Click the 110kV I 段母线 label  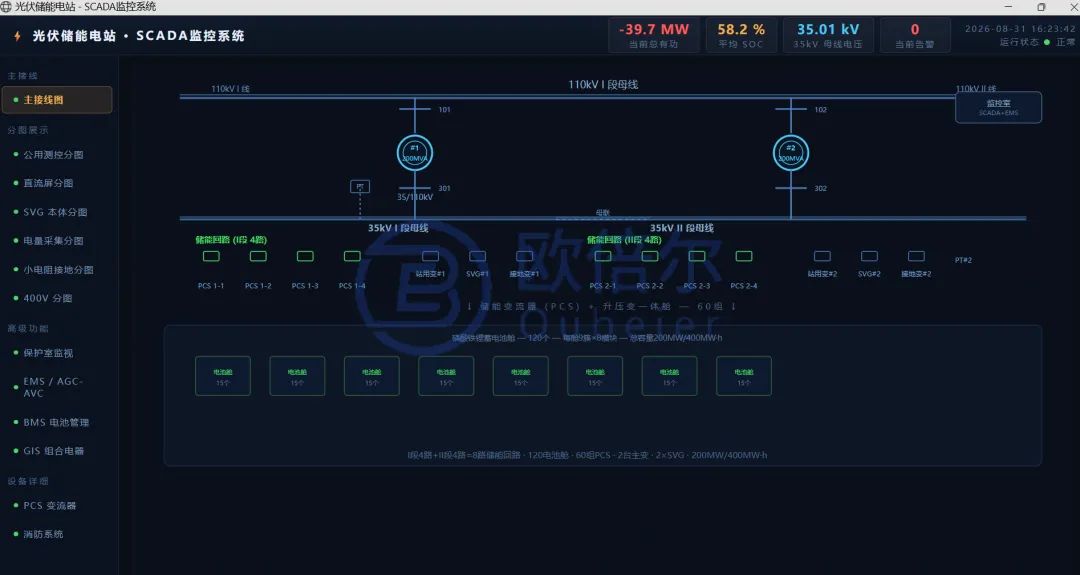click(603, 85)
